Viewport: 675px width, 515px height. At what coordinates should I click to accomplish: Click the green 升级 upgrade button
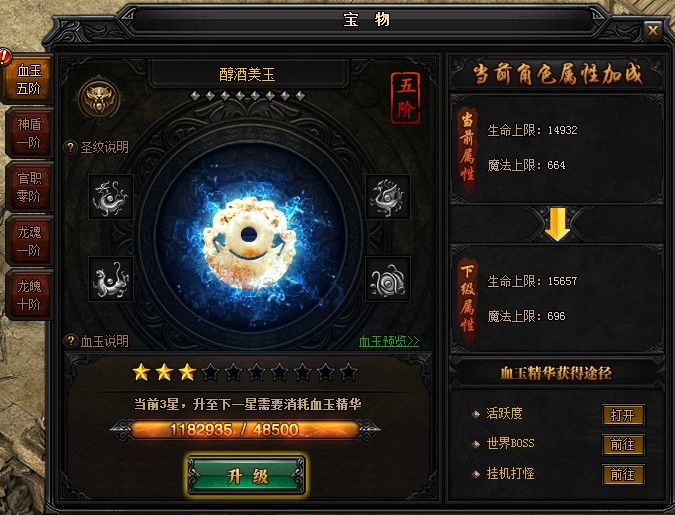click(x=247, y=476)
